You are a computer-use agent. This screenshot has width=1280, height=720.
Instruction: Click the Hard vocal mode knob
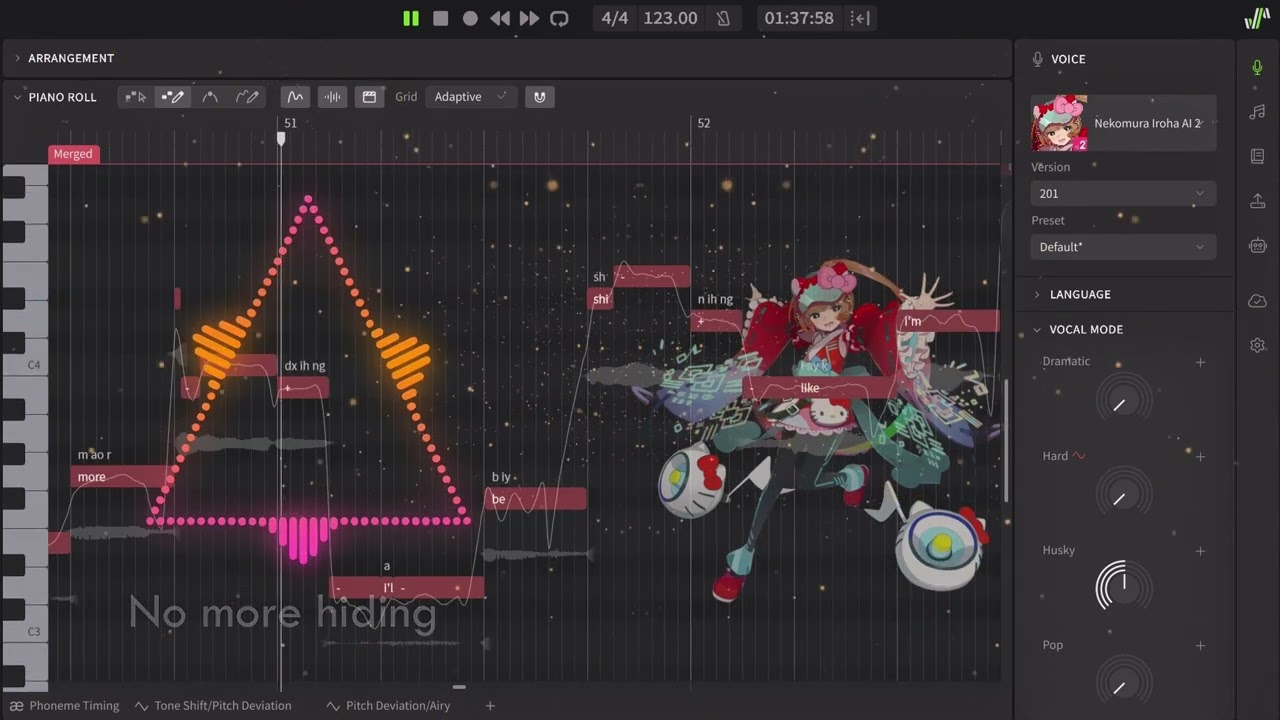pyautogui.click(x=1124, y=495)
